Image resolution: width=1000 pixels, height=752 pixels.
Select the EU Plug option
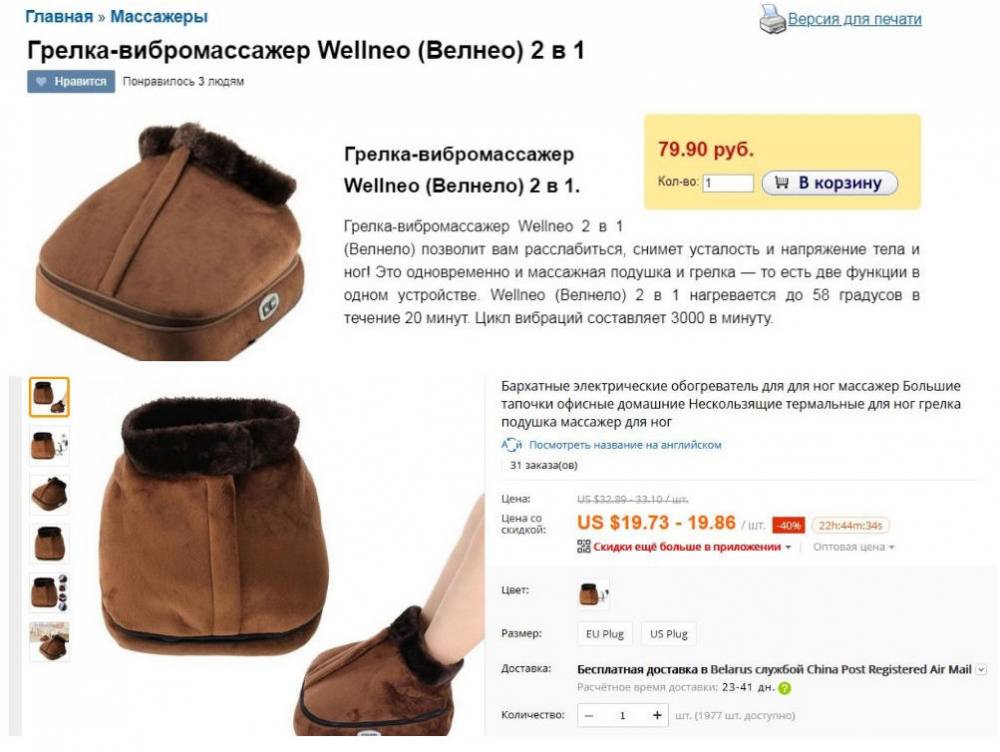(x=605, y=634)
